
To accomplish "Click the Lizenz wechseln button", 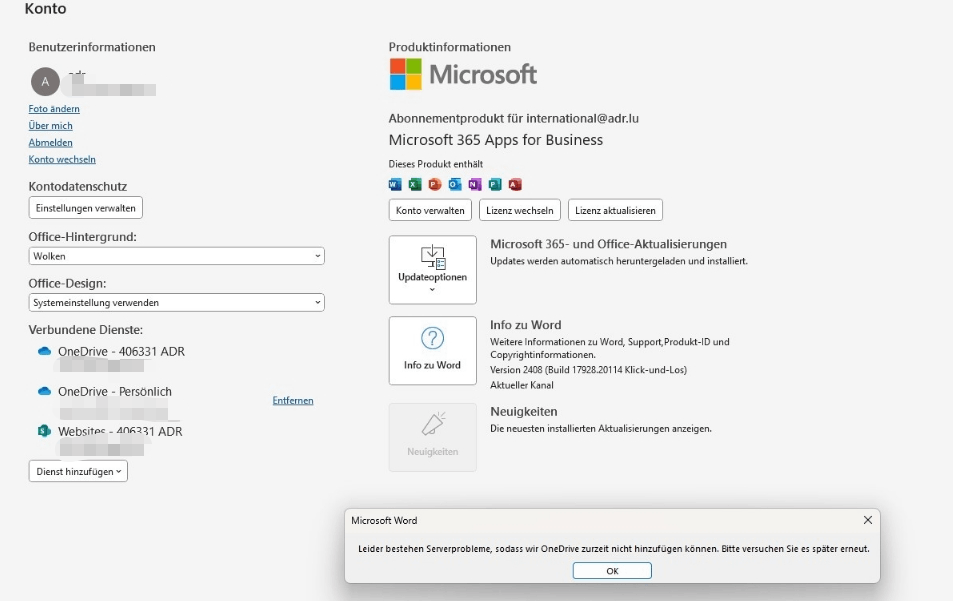I will 520,210.
